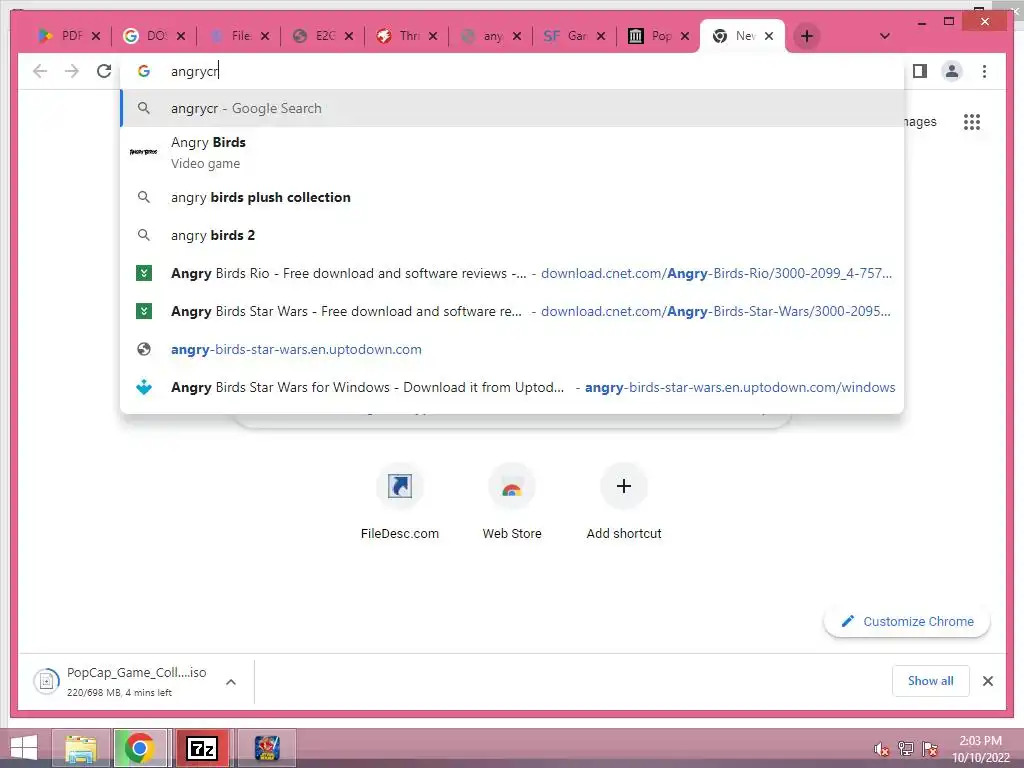Open File Explorer from taskbar
The height and width of the screenshot is (768, 1024).
(81, 748)
